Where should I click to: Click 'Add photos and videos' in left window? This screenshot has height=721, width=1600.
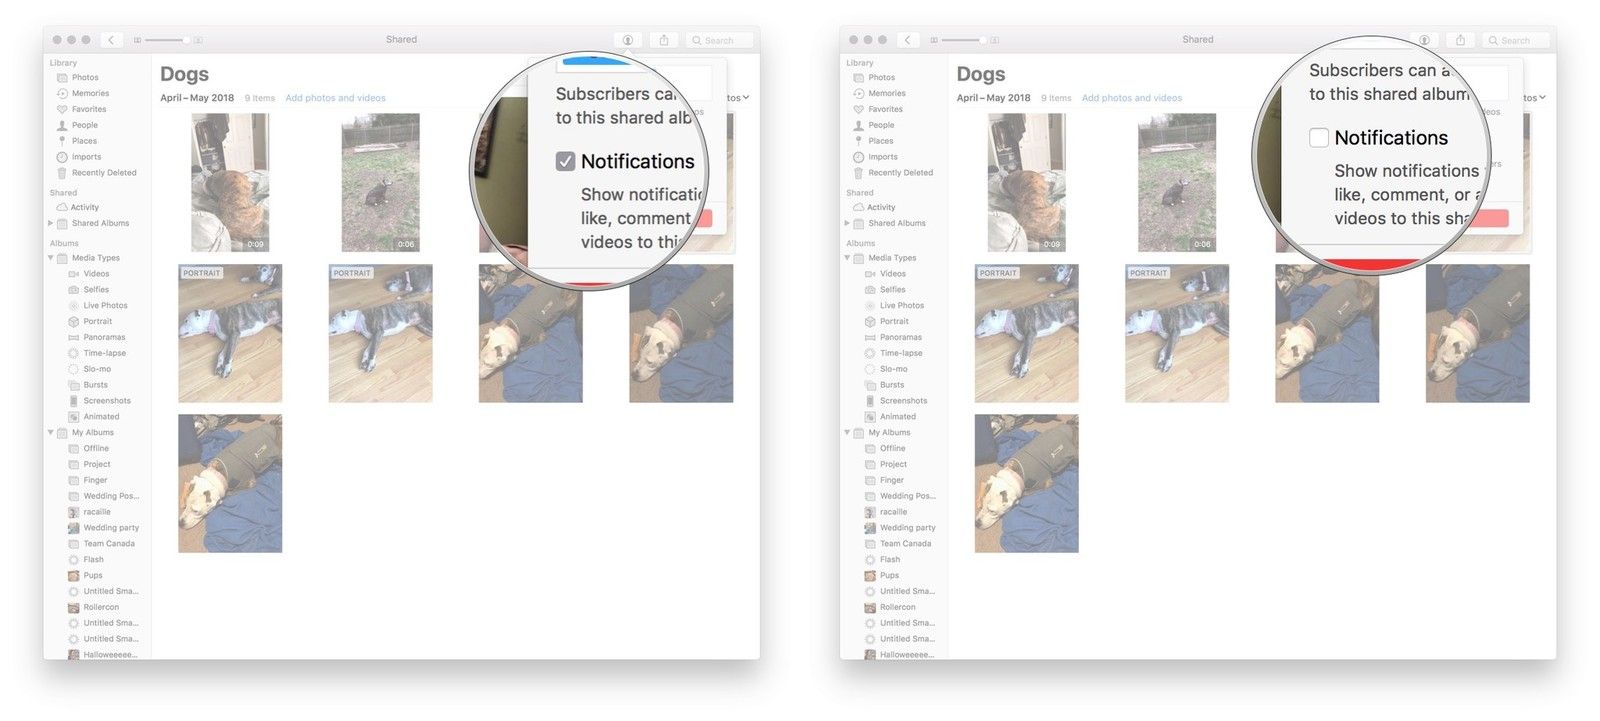[335, 98]
